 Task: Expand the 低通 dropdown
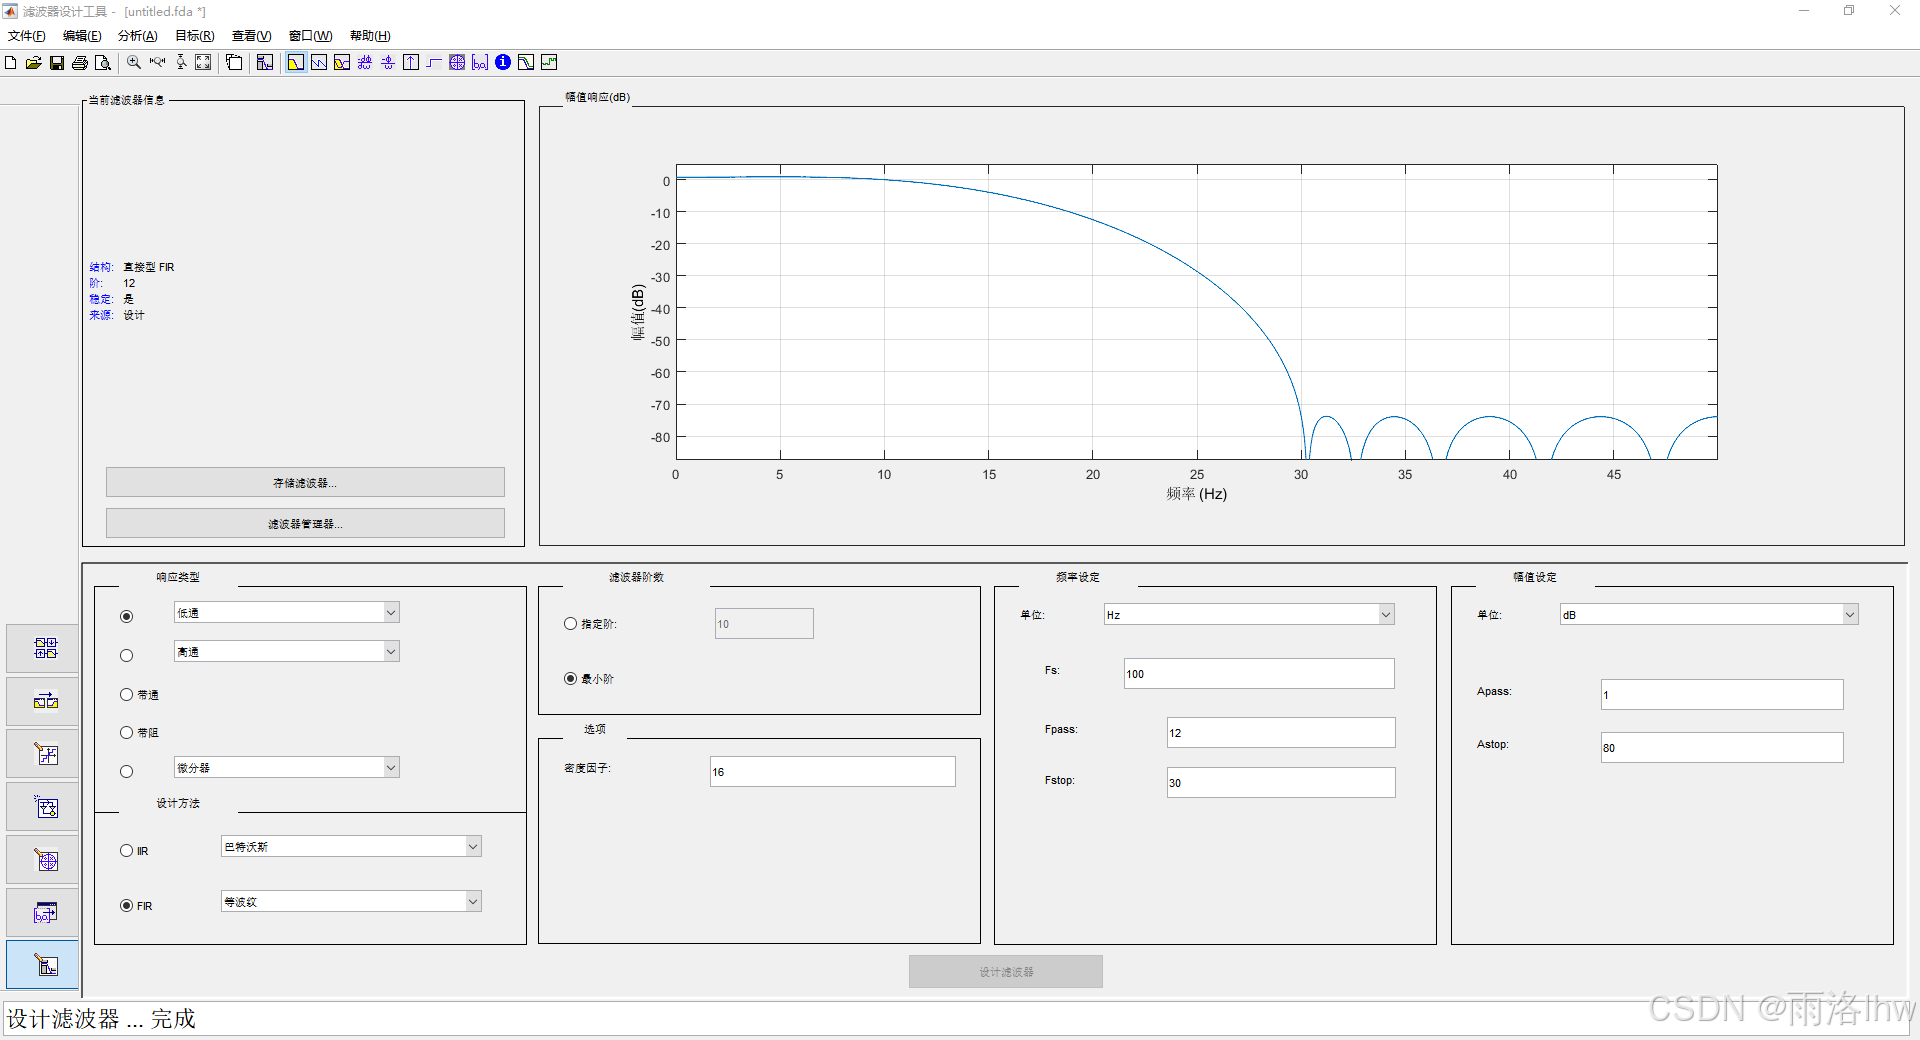pos(391,612)
